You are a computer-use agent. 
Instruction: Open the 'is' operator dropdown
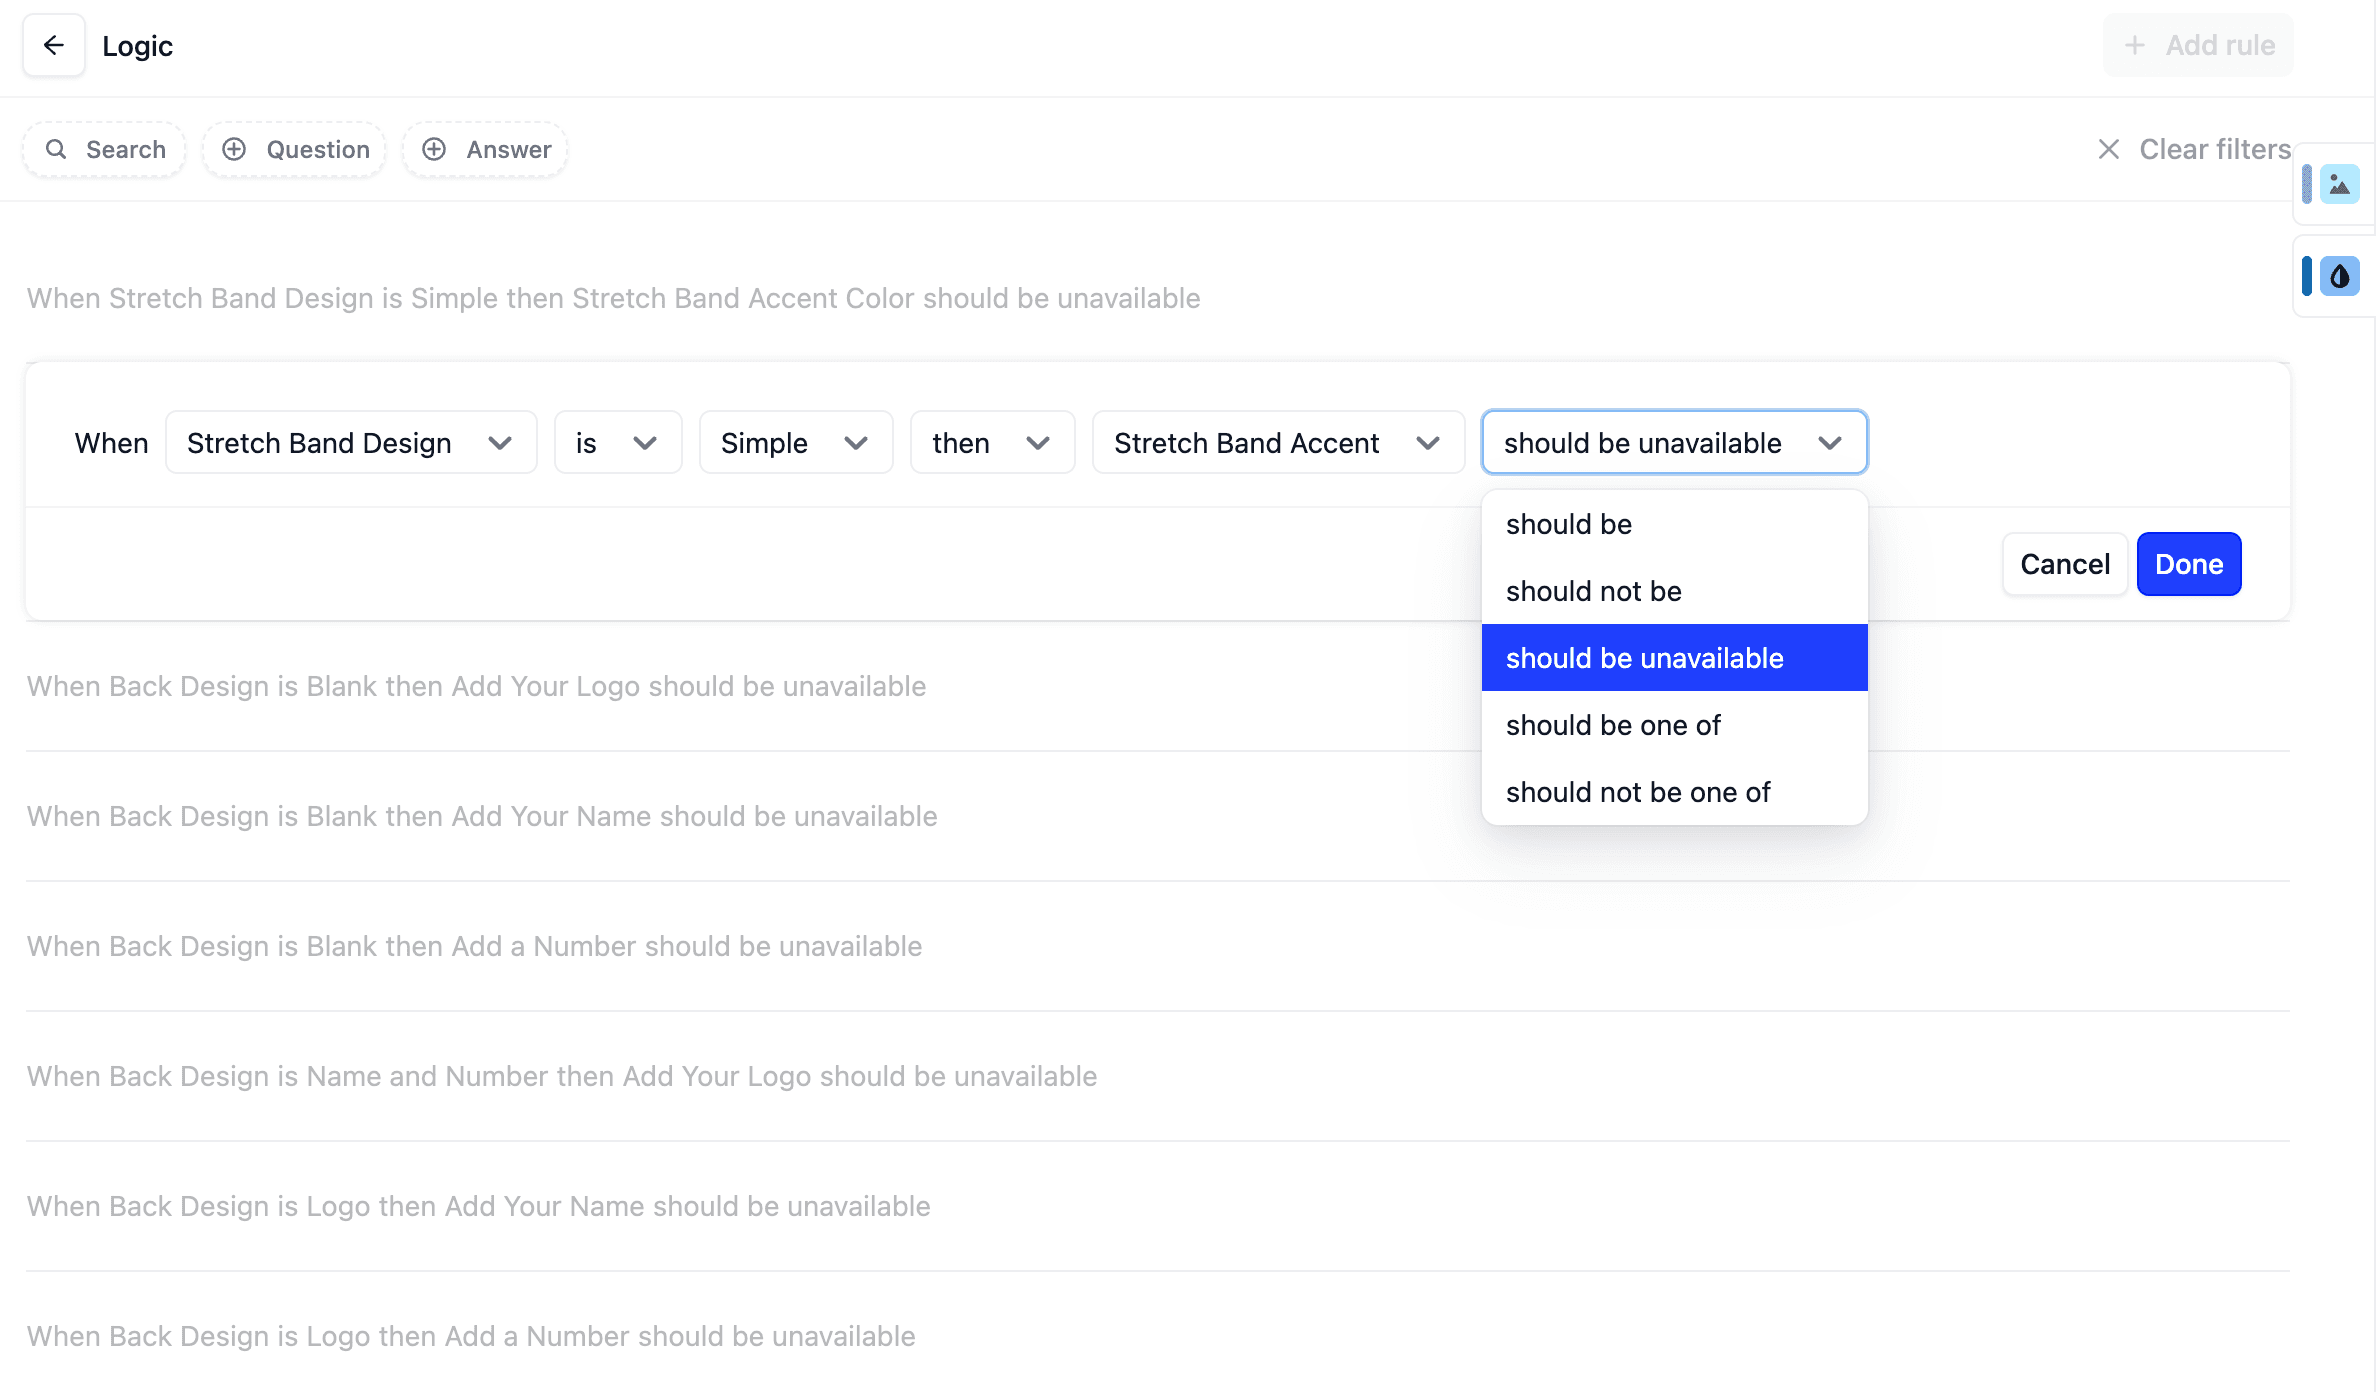click(x=617, y=443)
